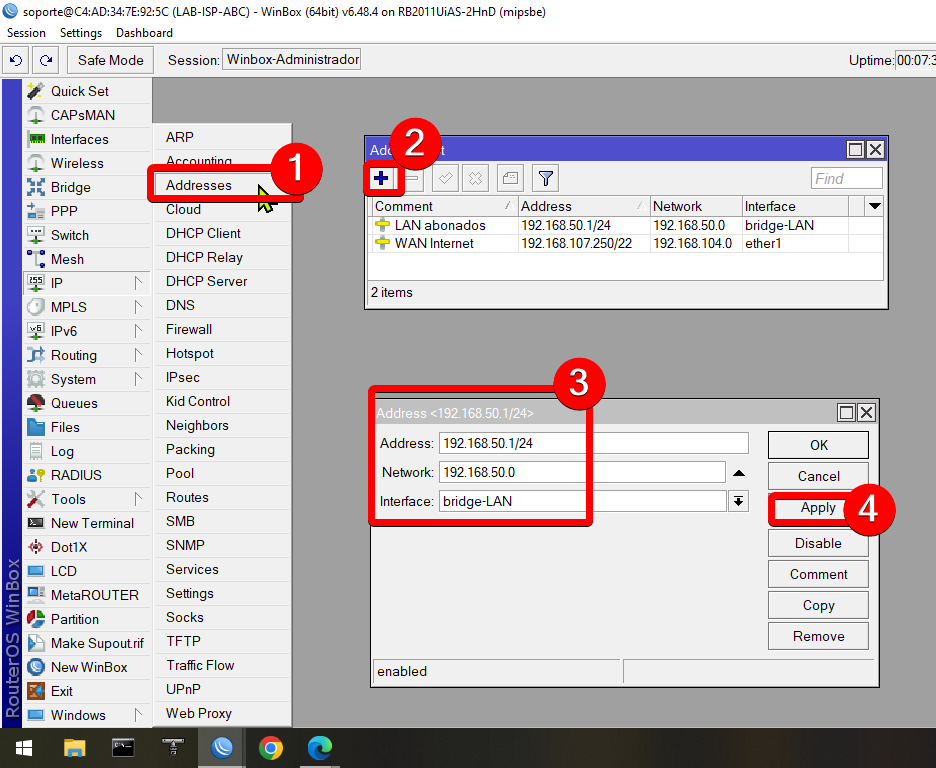Click the Apply button
Image resolution: width=936 pixels, height=768 pixels.
818,508
